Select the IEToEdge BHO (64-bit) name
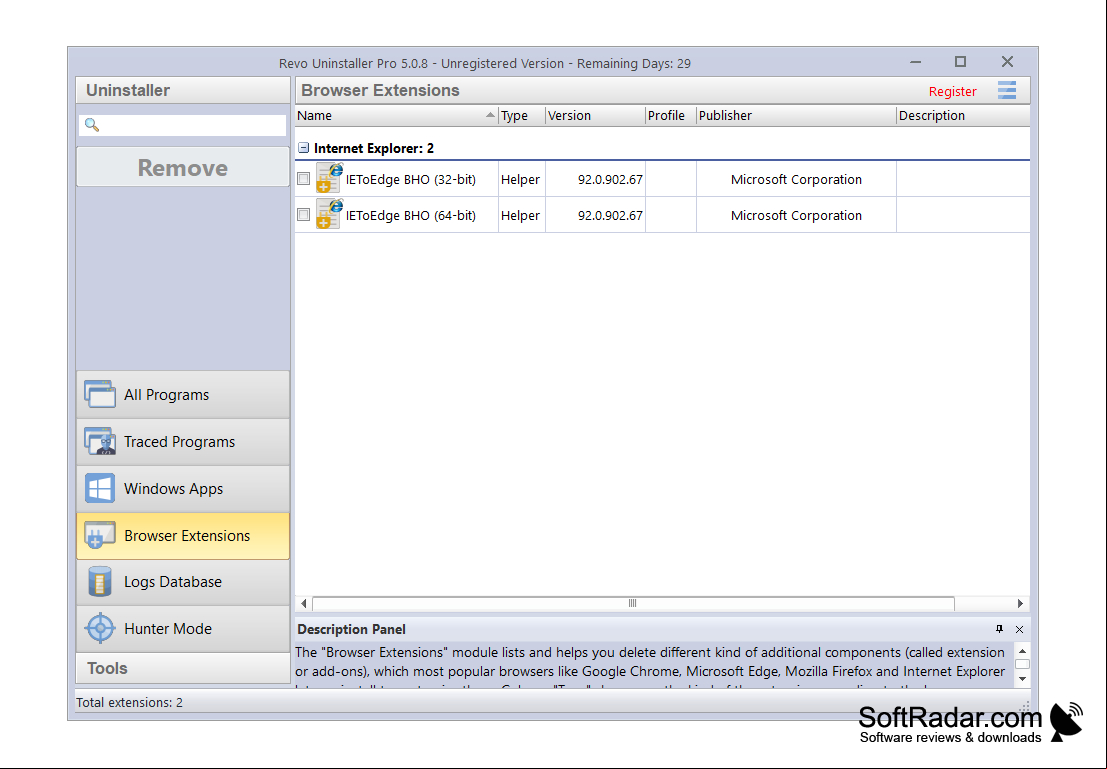Image resolution: width=1107 pixels, height=769 pixels. [x=410, y=215]
